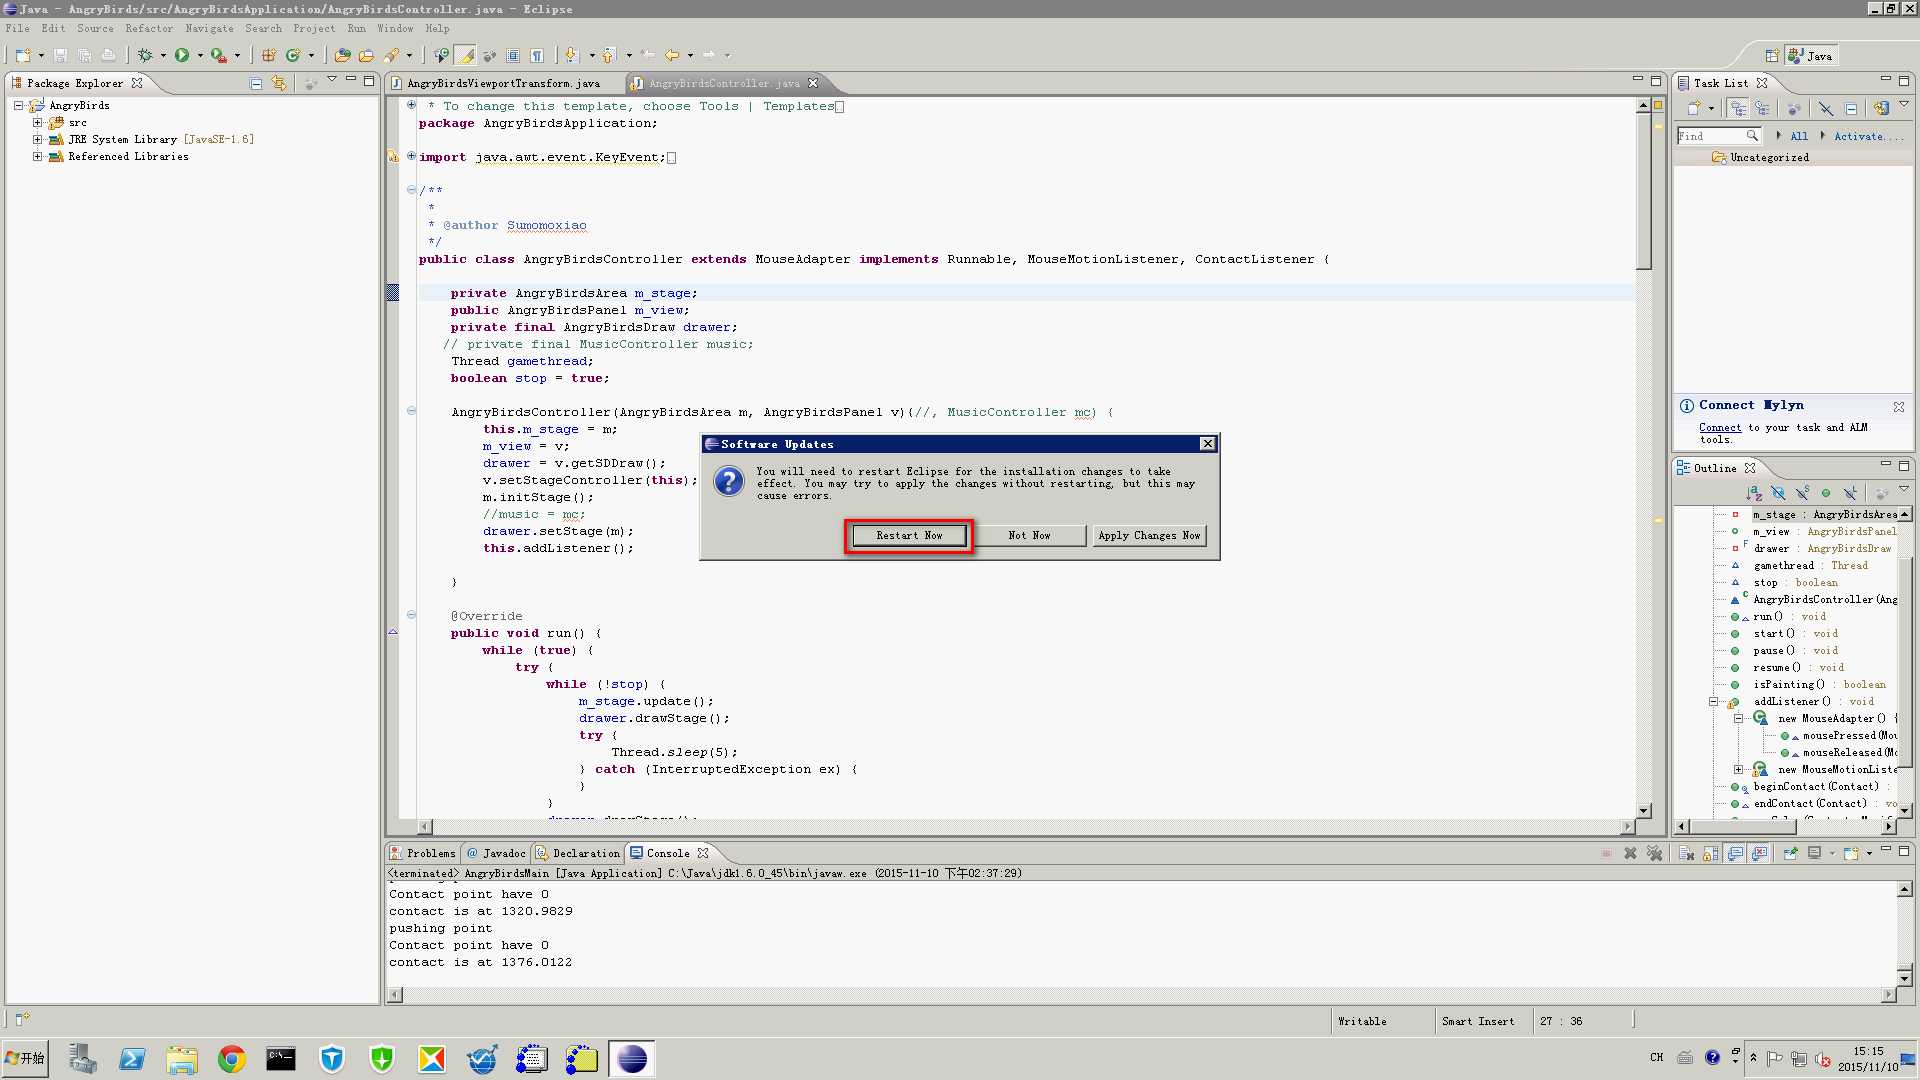Expand Referenced Libraries tree node
The image size is (1920, 1080).
[x=38, y=156]
